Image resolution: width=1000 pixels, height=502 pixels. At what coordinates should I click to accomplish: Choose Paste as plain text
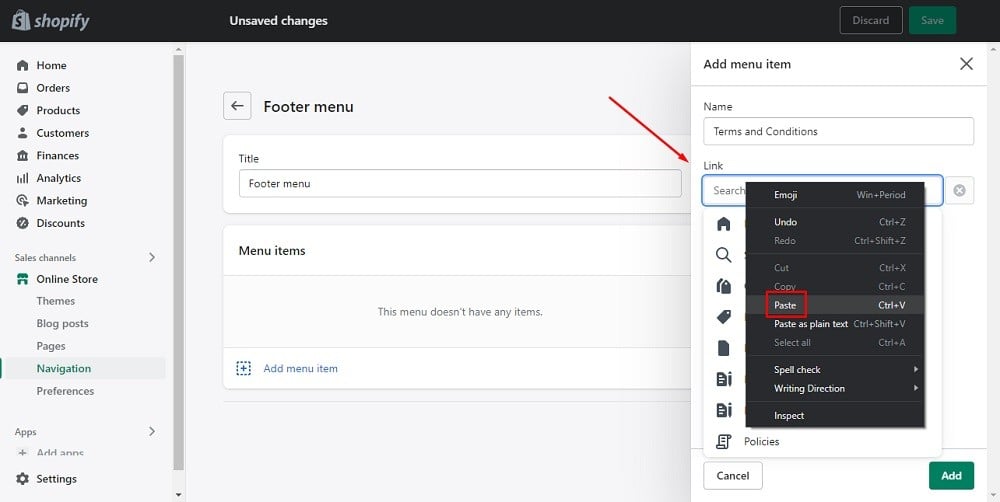(835, 324)
